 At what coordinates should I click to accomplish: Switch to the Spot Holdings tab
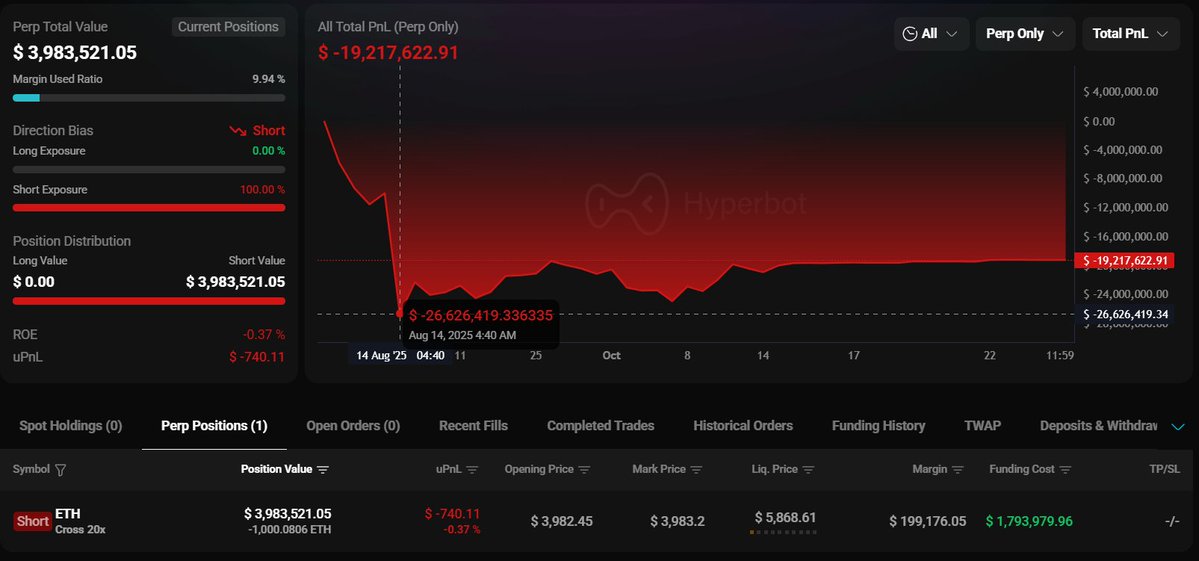(x=71, y=426)
